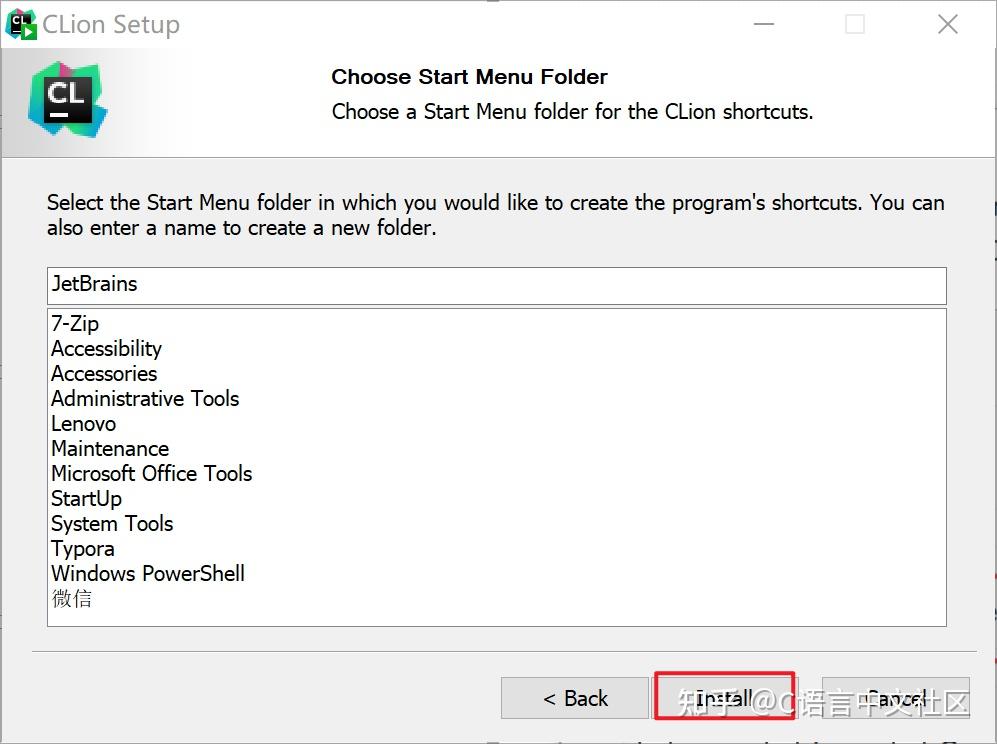Click the CLion logo in header

tap(67, 99)
